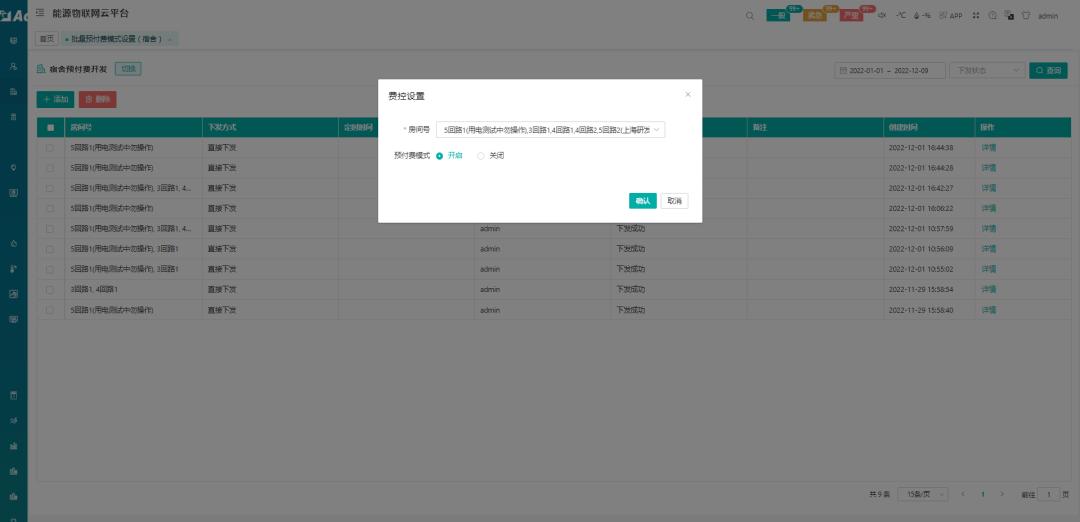This screenshot has height=522, width=1080.
Task: Check the row created 2022-12-01 10:57:59
Action: [50, 229]
